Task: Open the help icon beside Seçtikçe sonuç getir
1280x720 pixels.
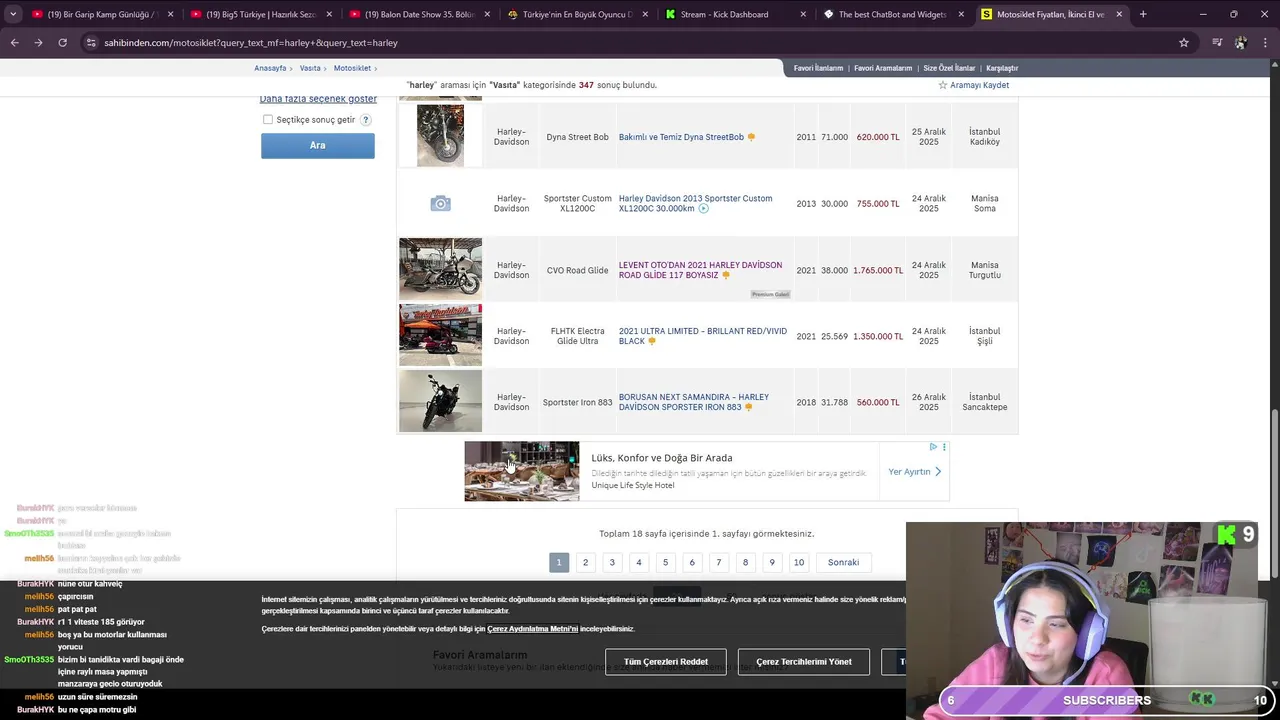Action: [x=366, y=120]
